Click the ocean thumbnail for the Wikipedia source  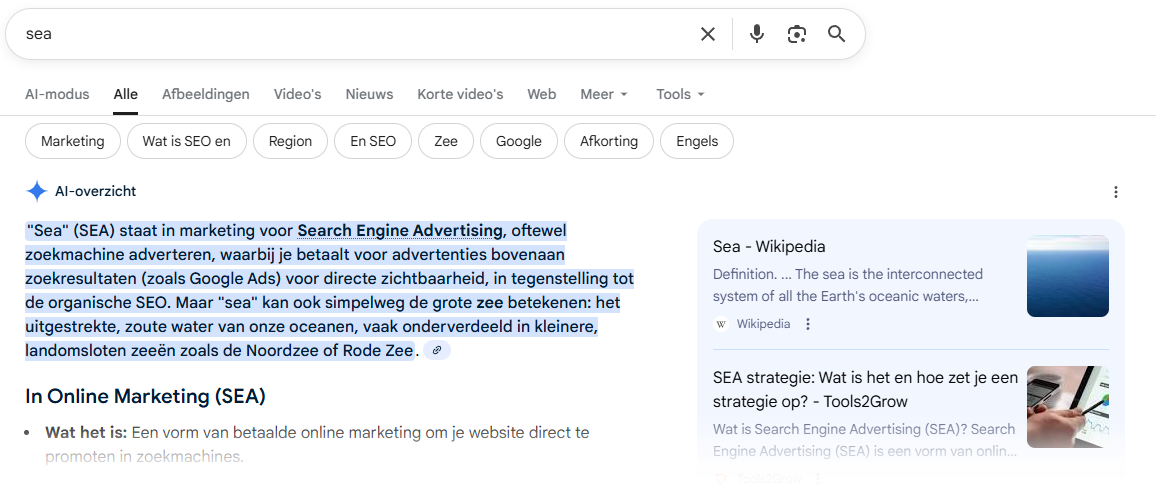[1068, 276]
